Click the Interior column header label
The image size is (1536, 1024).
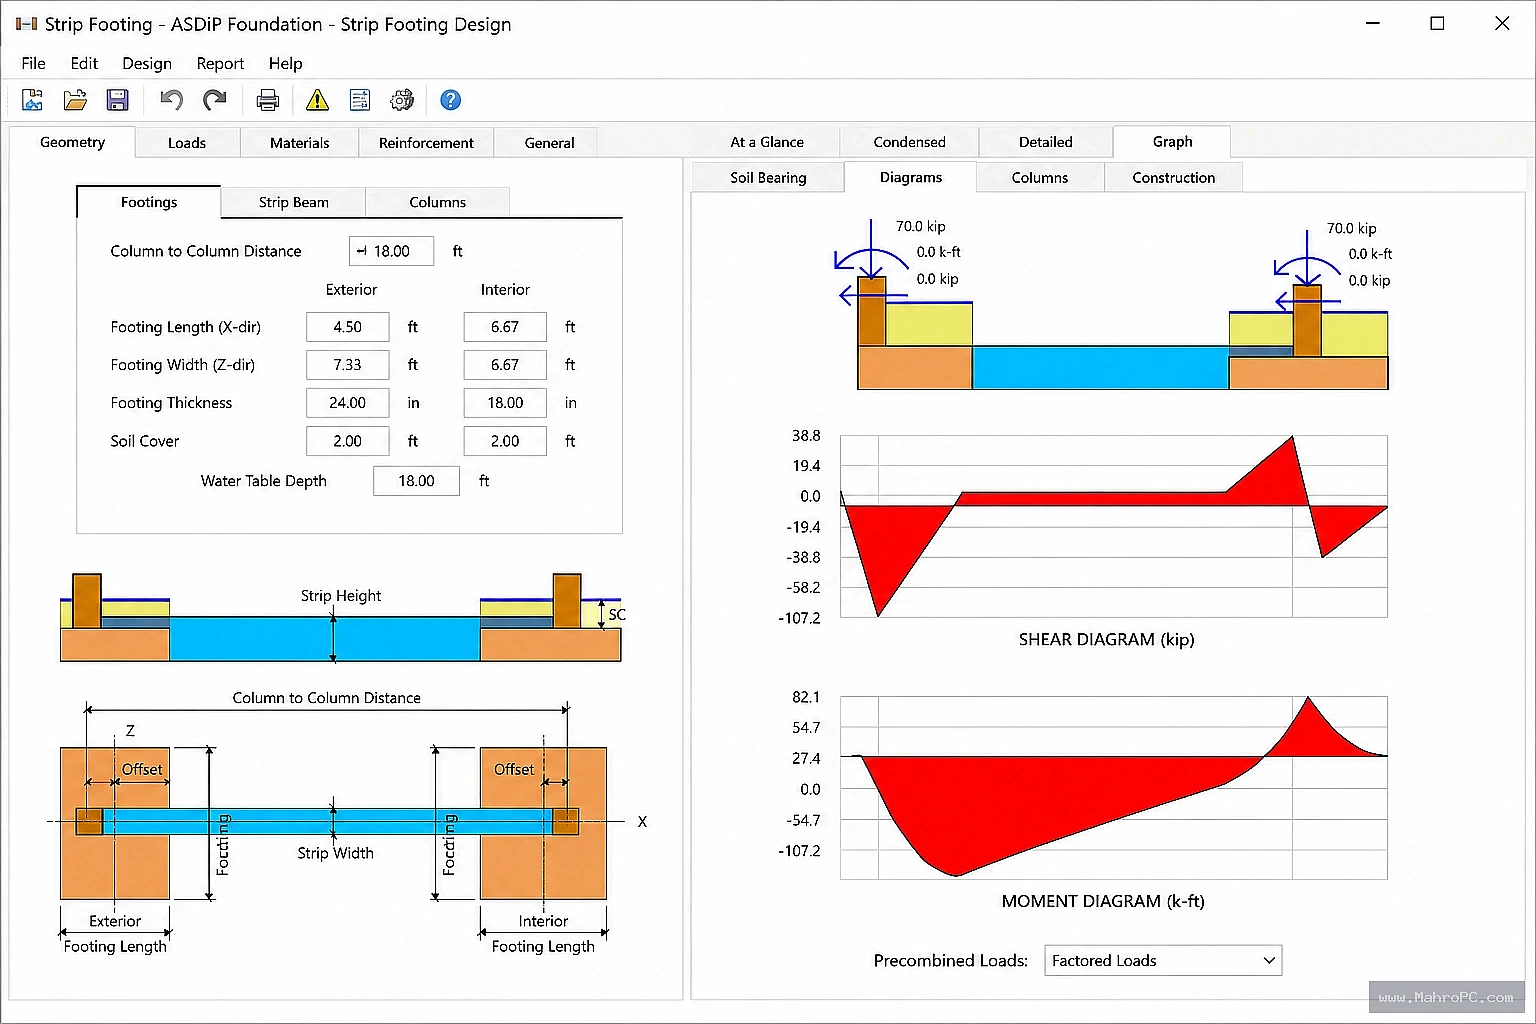505,290
